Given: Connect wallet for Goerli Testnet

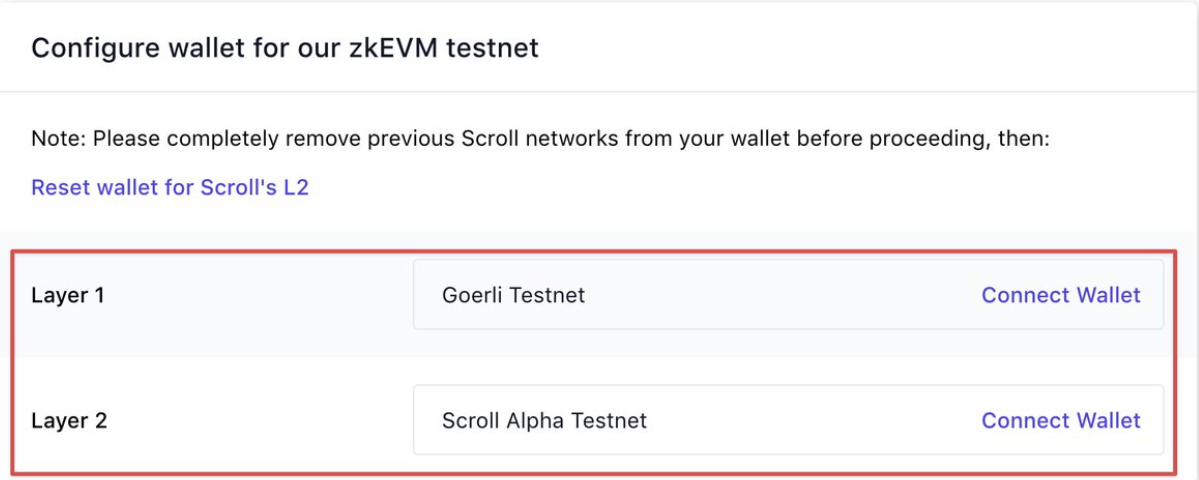Looking at the screenshot, I should [1060, 295].
